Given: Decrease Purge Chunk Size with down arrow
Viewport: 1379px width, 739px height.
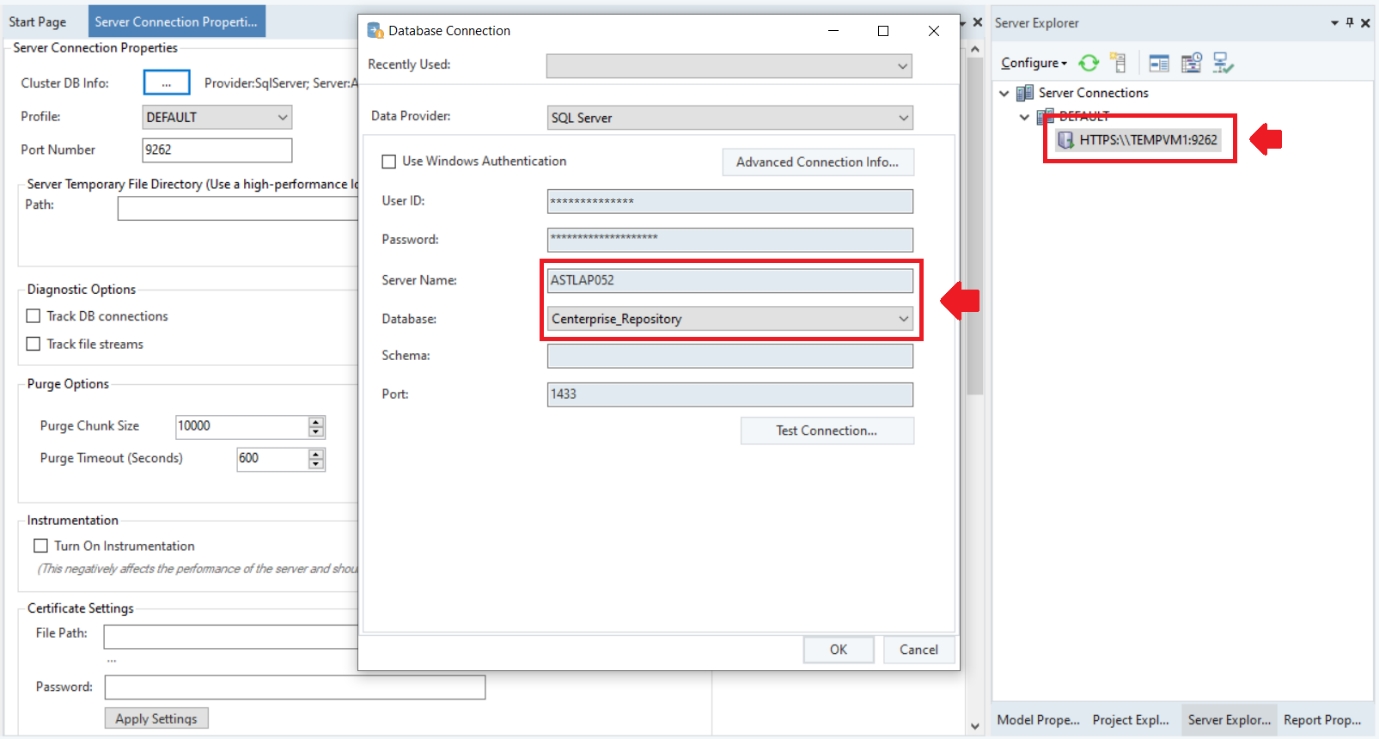Looking at the screenshot, I should tap(316, 432).
